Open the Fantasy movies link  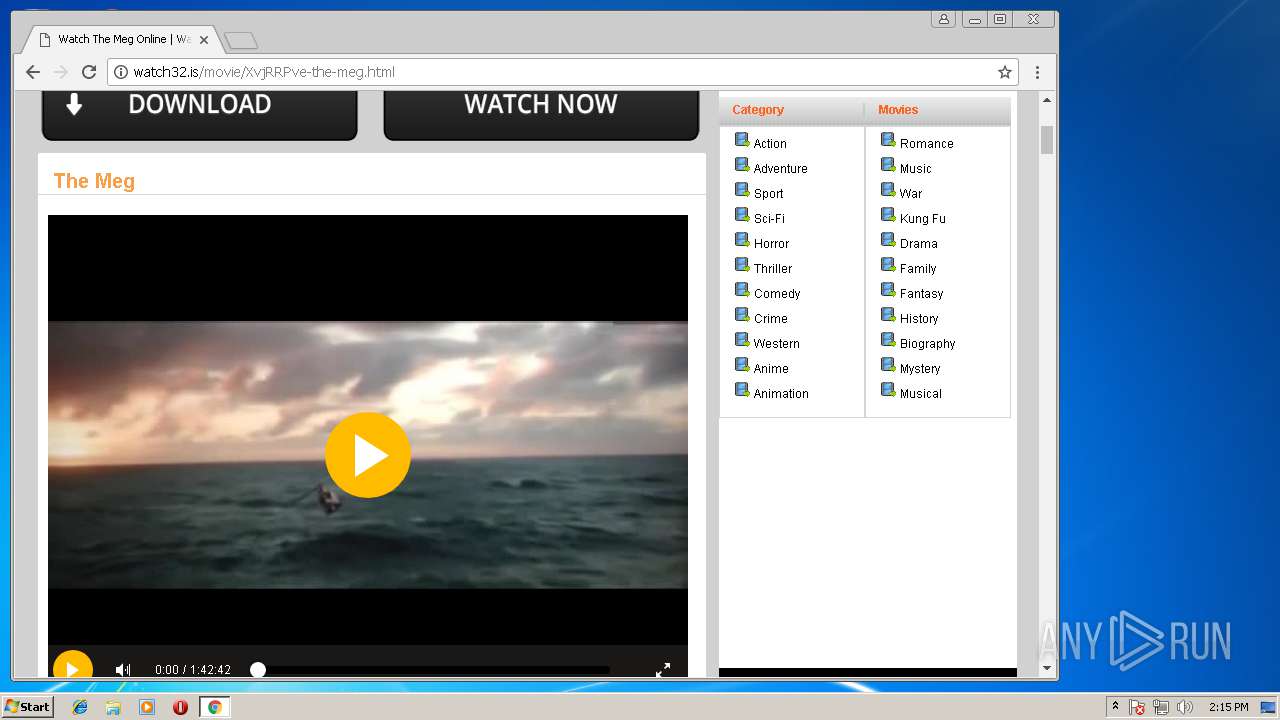pyautogui.click(x=921, y=294)
